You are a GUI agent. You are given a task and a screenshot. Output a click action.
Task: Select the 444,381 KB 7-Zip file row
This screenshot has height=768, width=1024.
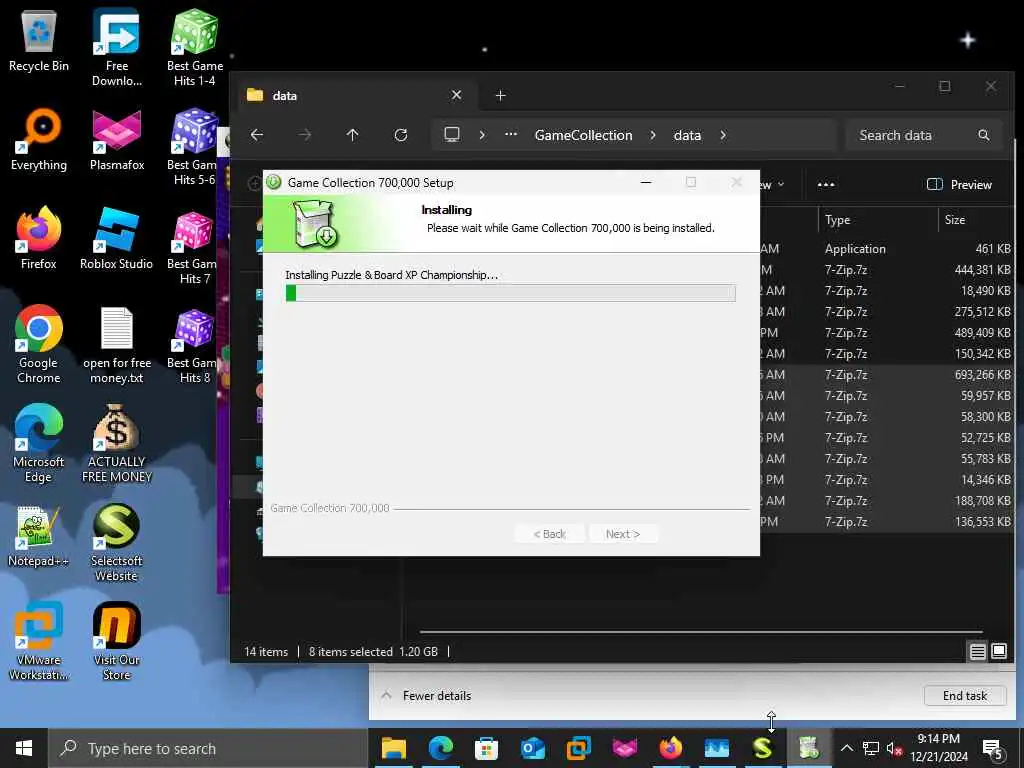(887, 270)
